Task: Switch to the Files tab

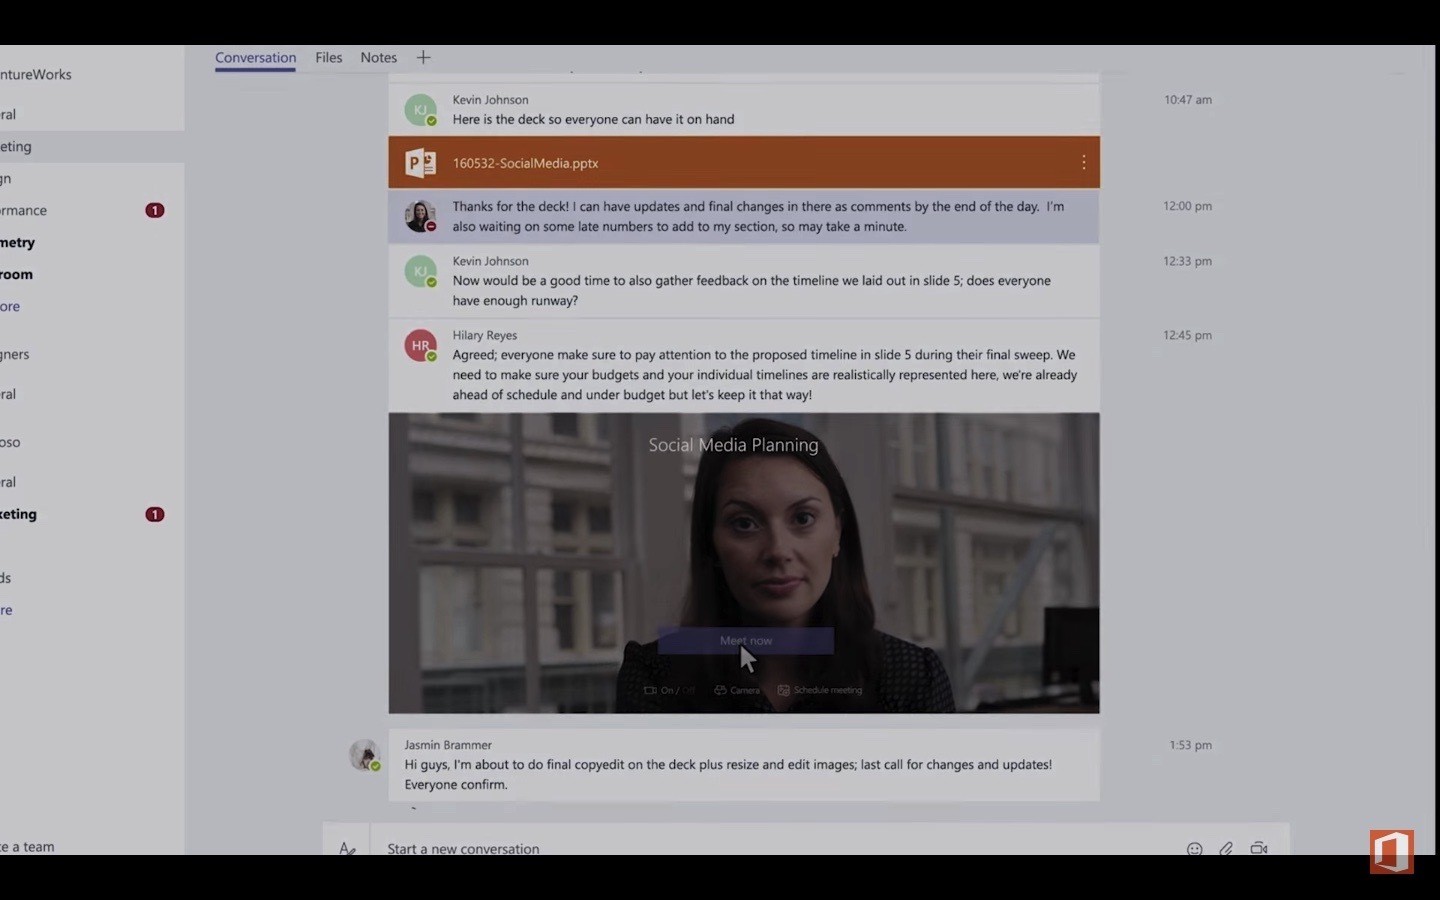Action: 328,58
